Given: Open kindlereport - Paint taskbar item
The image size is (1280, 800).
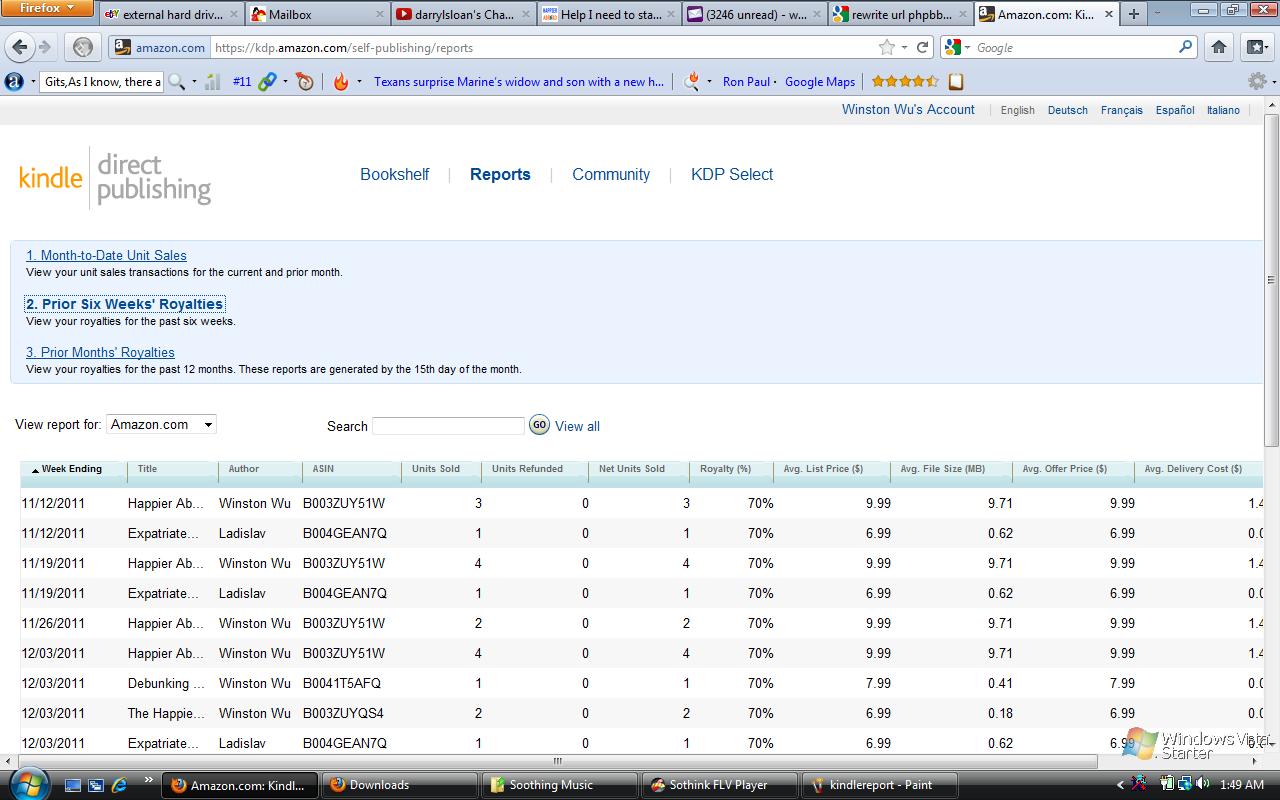Looking at the screenshot, I should point(880,785).
